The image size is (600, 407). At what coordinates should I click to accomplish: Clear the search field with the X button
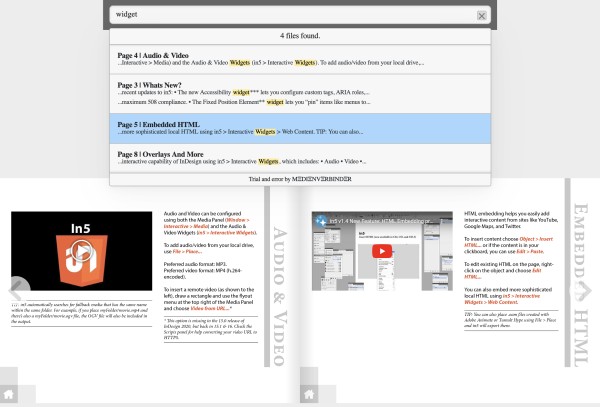point(481,16)
